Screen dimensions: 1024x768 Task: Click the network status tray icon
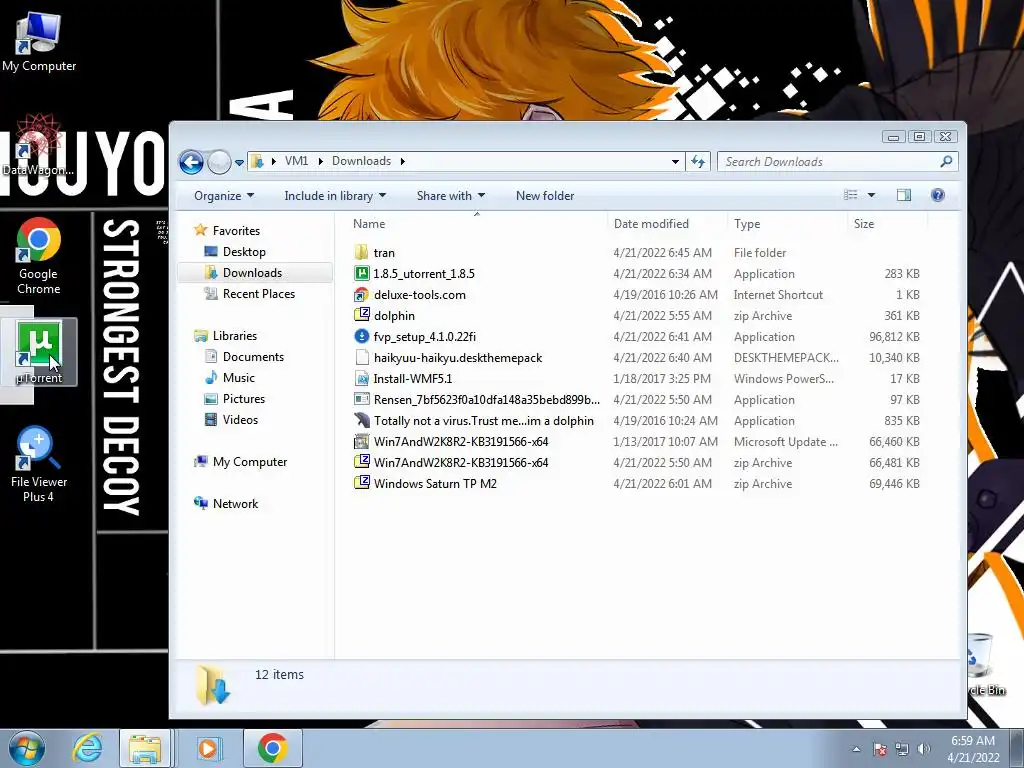[902, 750]
